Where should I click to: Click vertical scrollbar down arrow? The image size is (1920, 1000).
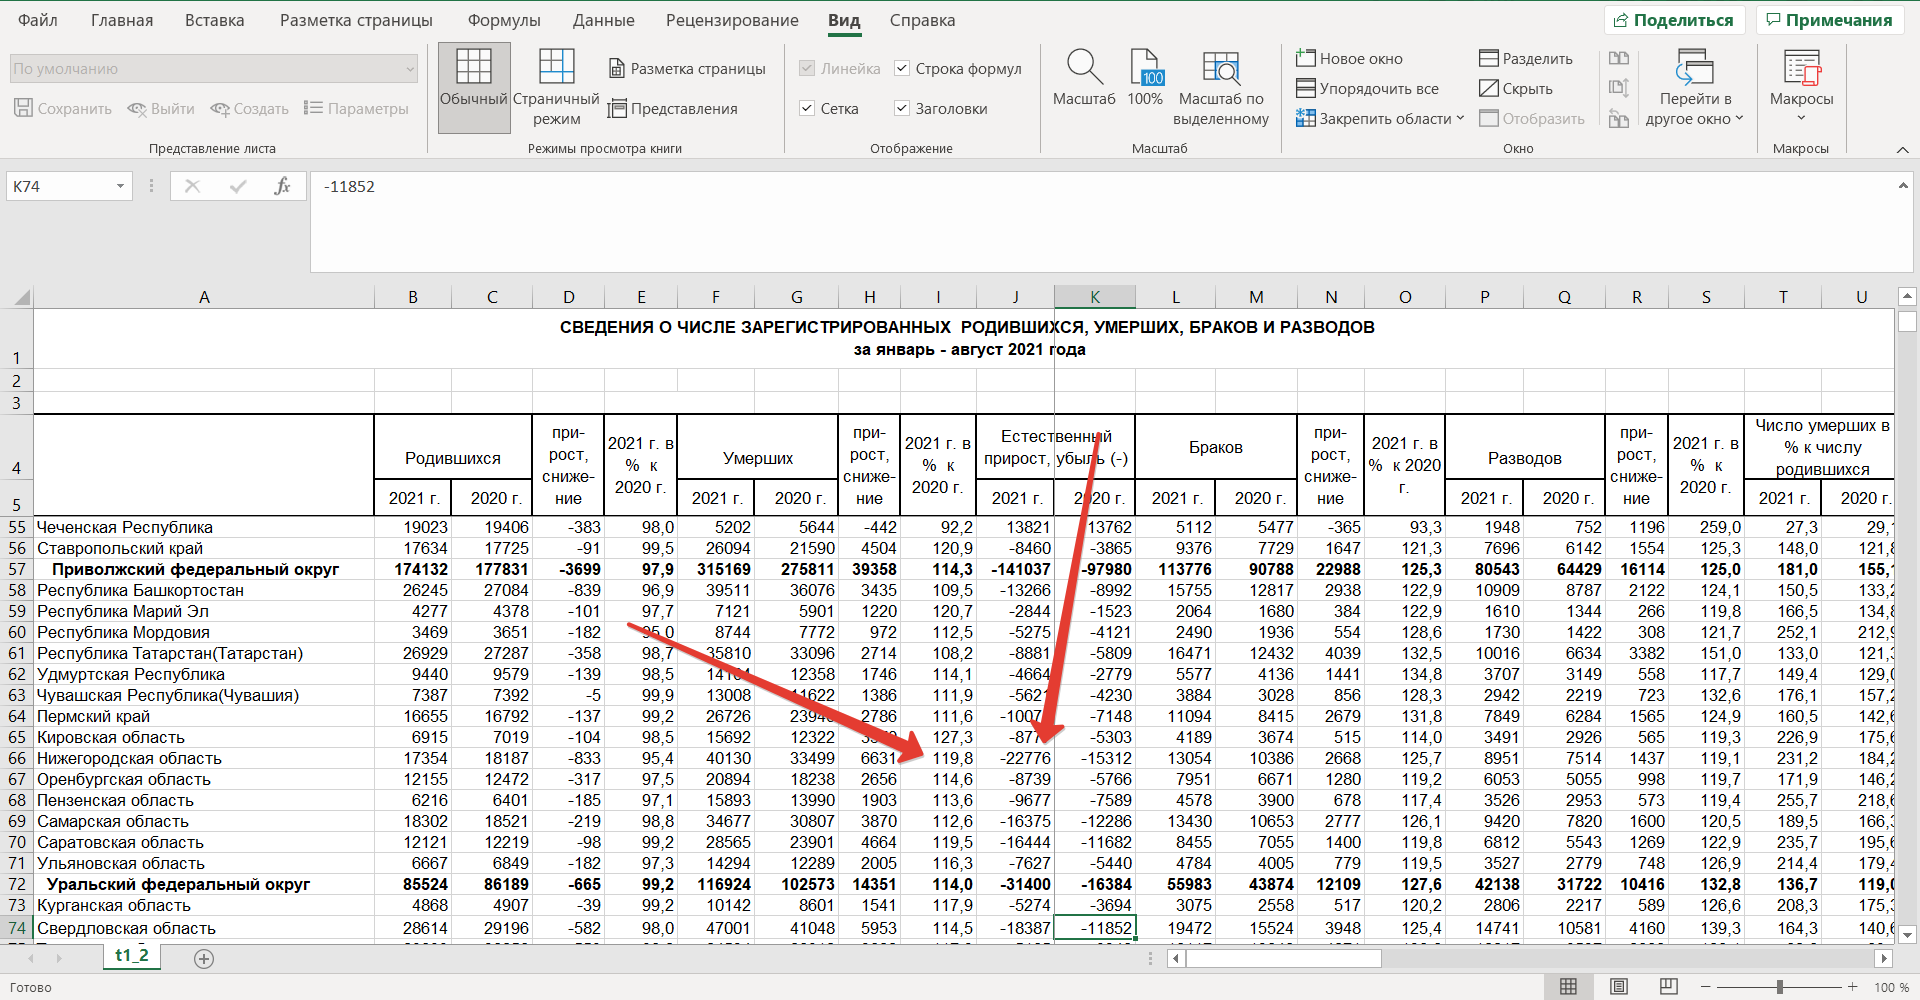(1907, 935)
